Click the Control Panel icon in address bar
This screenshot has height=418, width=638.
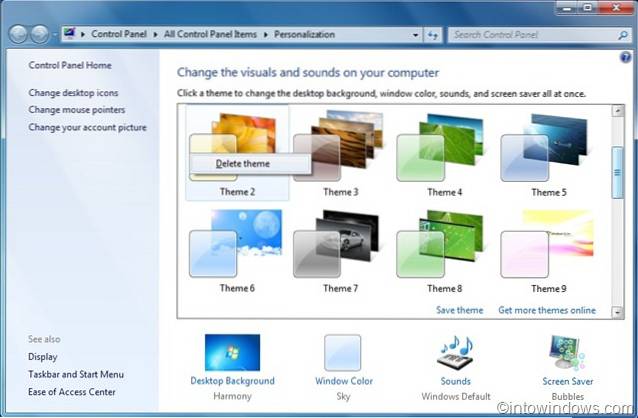69,33
